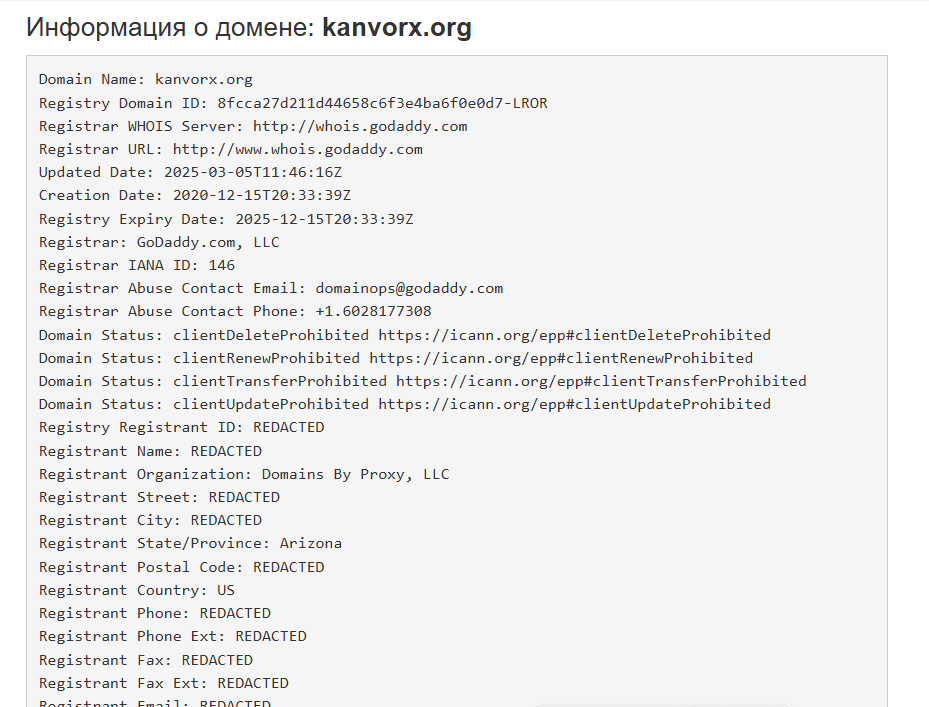Viewport: 929px width, 707px height.
Task: Click the clientDeleteProhibited ICANN URL
Action: click(574, 335)
